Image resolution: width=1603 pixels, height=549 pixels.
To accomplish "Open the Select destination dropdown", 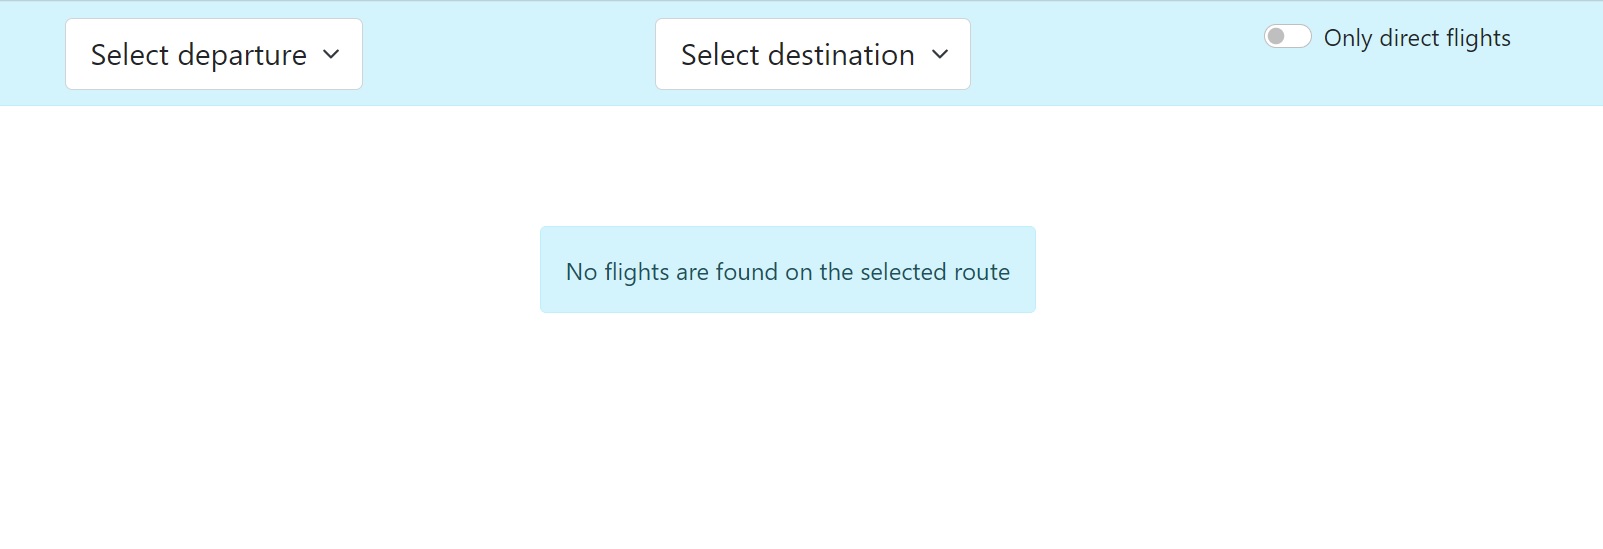I will [x=813, y=54].
